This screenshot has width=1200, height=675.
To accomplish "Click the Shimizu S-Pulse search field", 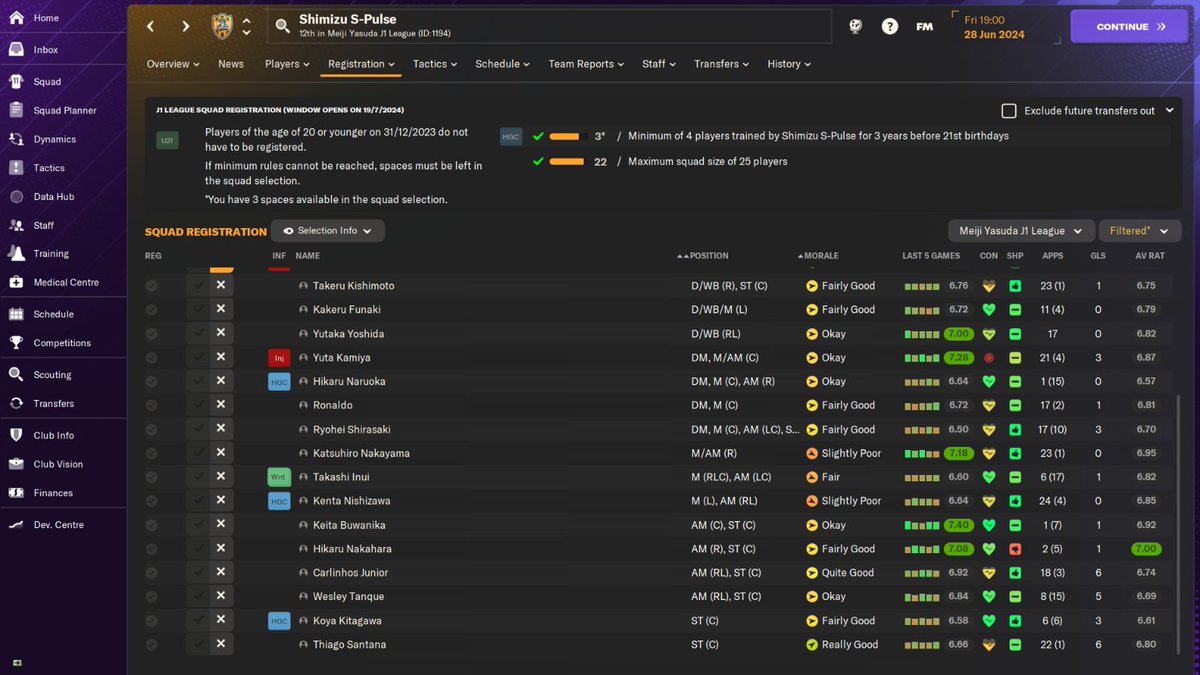I will click(549, 27).
